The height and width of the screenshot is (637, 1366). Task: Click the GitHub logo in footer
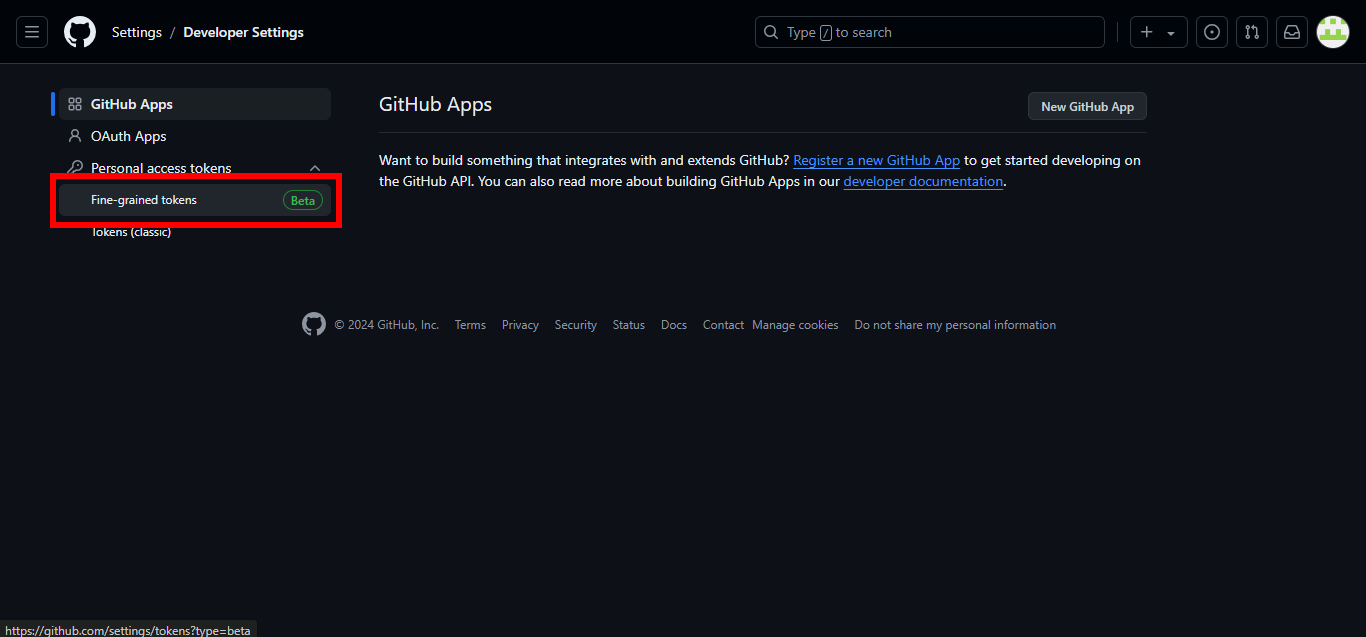pos(314,325)
